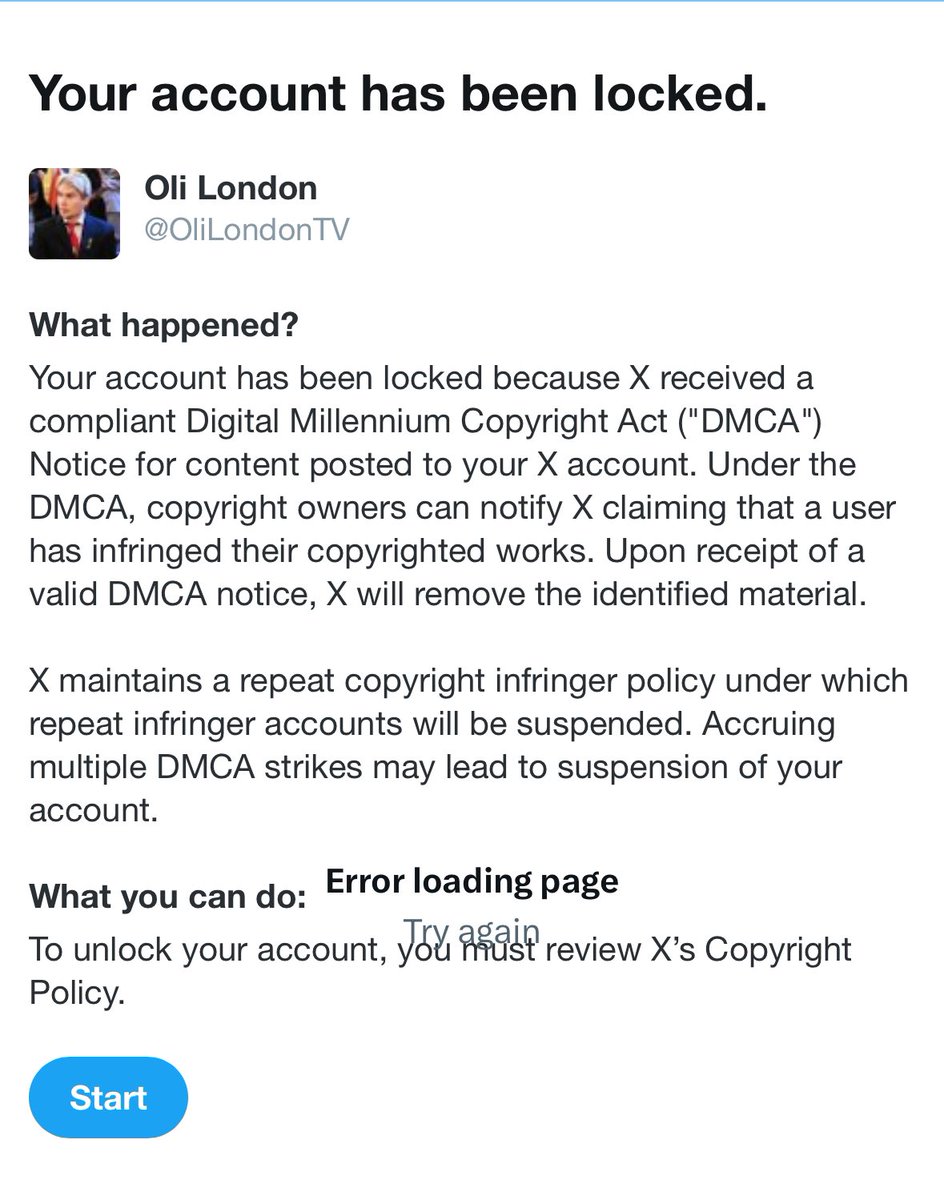Select the Oli London display name
This screenshot has height=1200, width=944.
(231, 188)
